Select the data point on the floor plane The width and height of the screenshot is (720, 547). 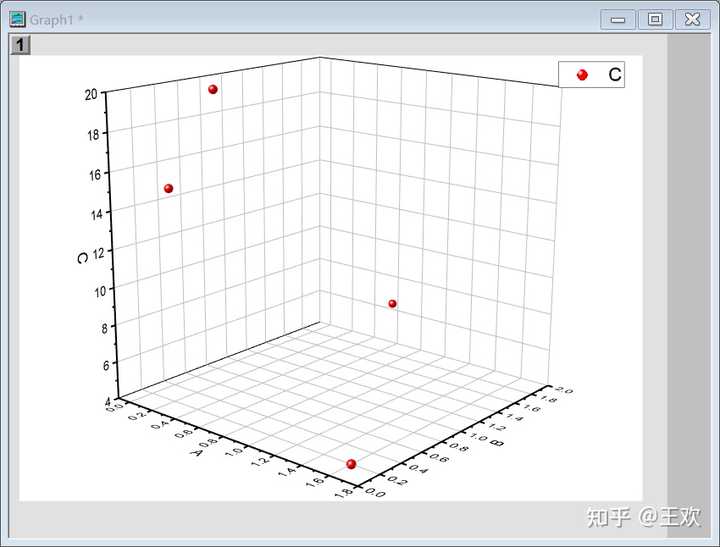click(x=351, y=464)
